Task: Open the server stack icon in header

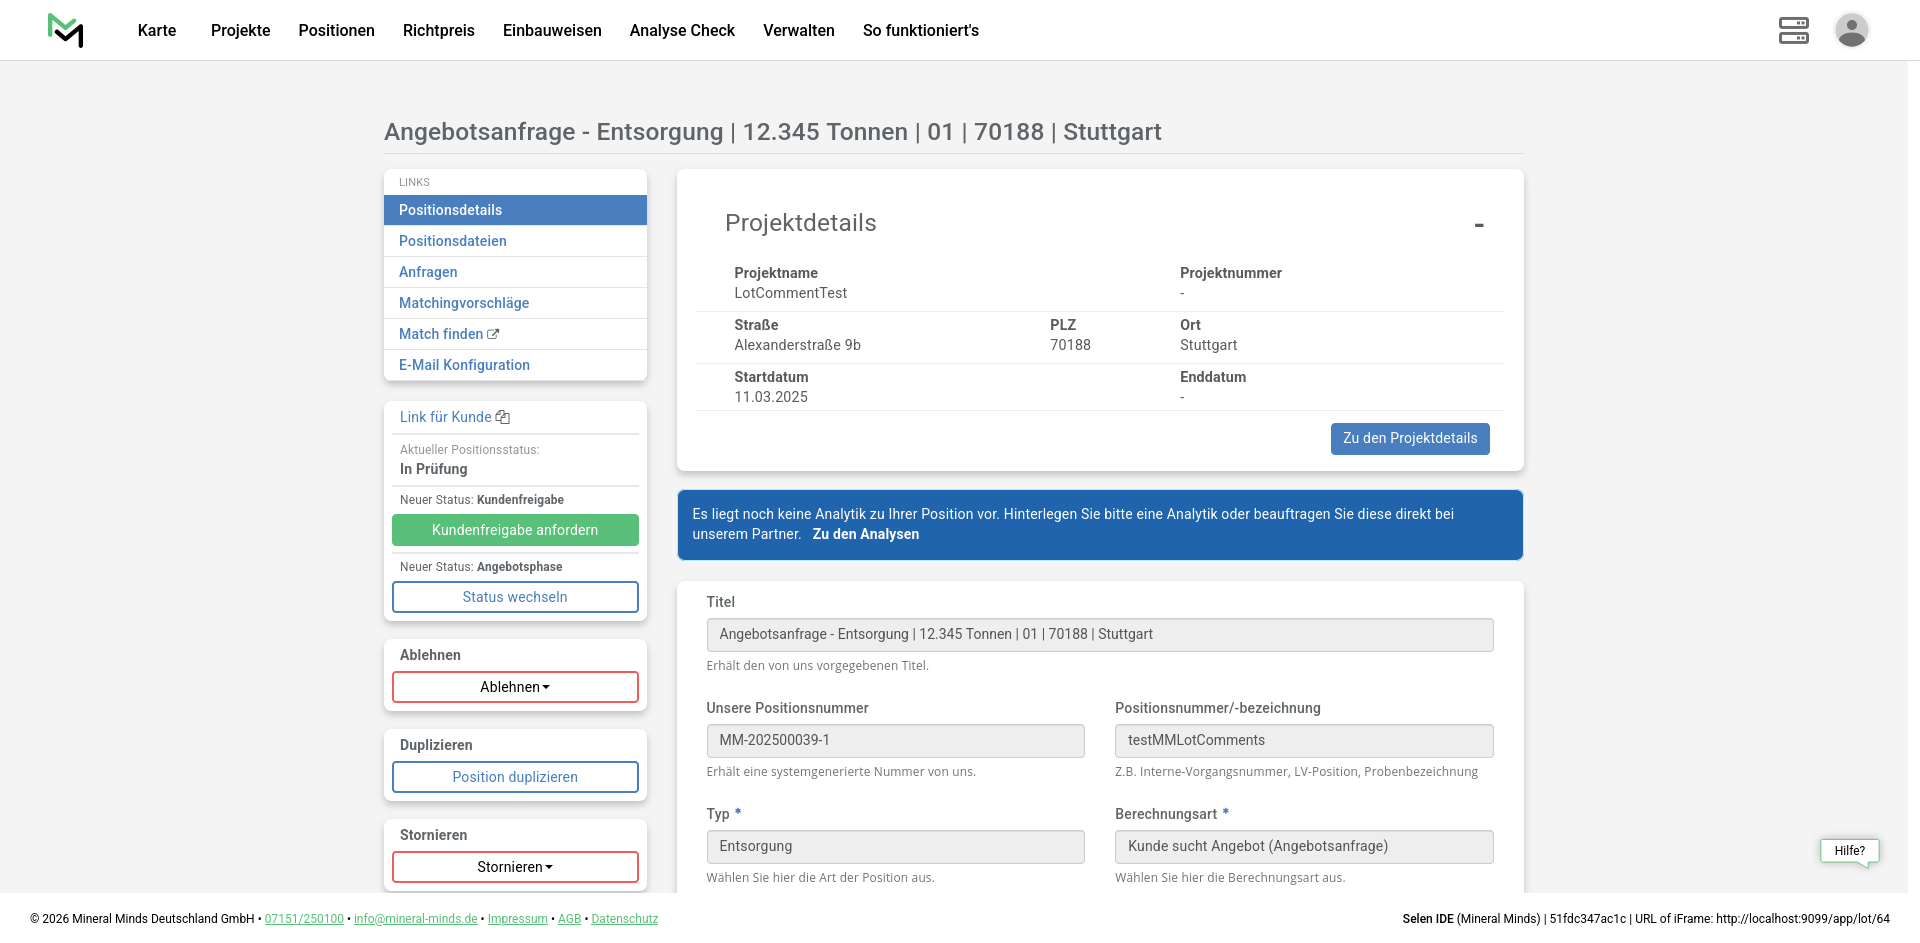Action: pyautogui.click(x=1793, y=30)
